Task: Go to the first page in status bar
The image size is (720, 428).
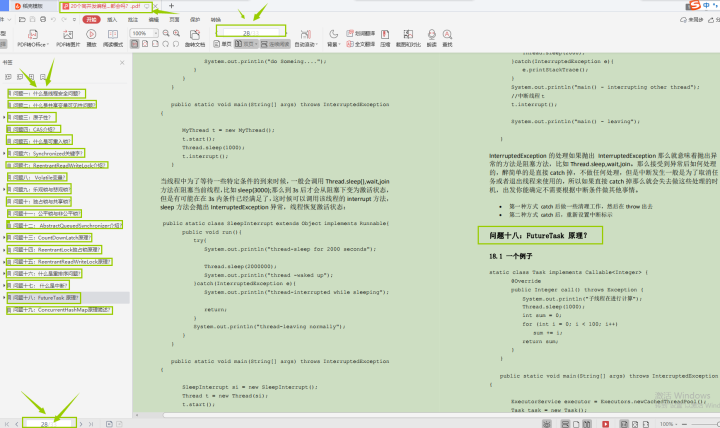Action: (7, 424)
